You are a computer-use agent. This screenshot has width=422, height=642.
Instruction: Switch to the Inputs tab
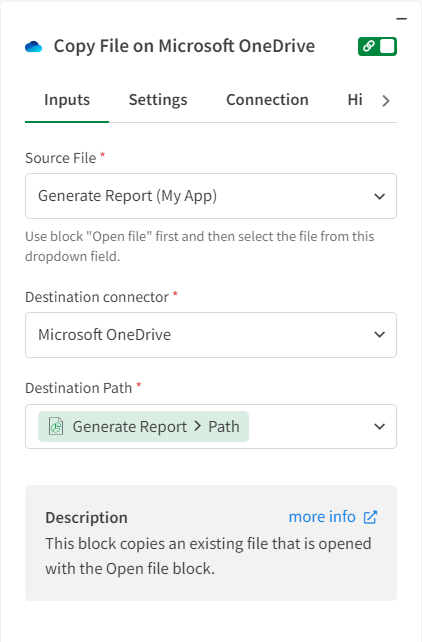pyautogui.click(x=67, y=100)
